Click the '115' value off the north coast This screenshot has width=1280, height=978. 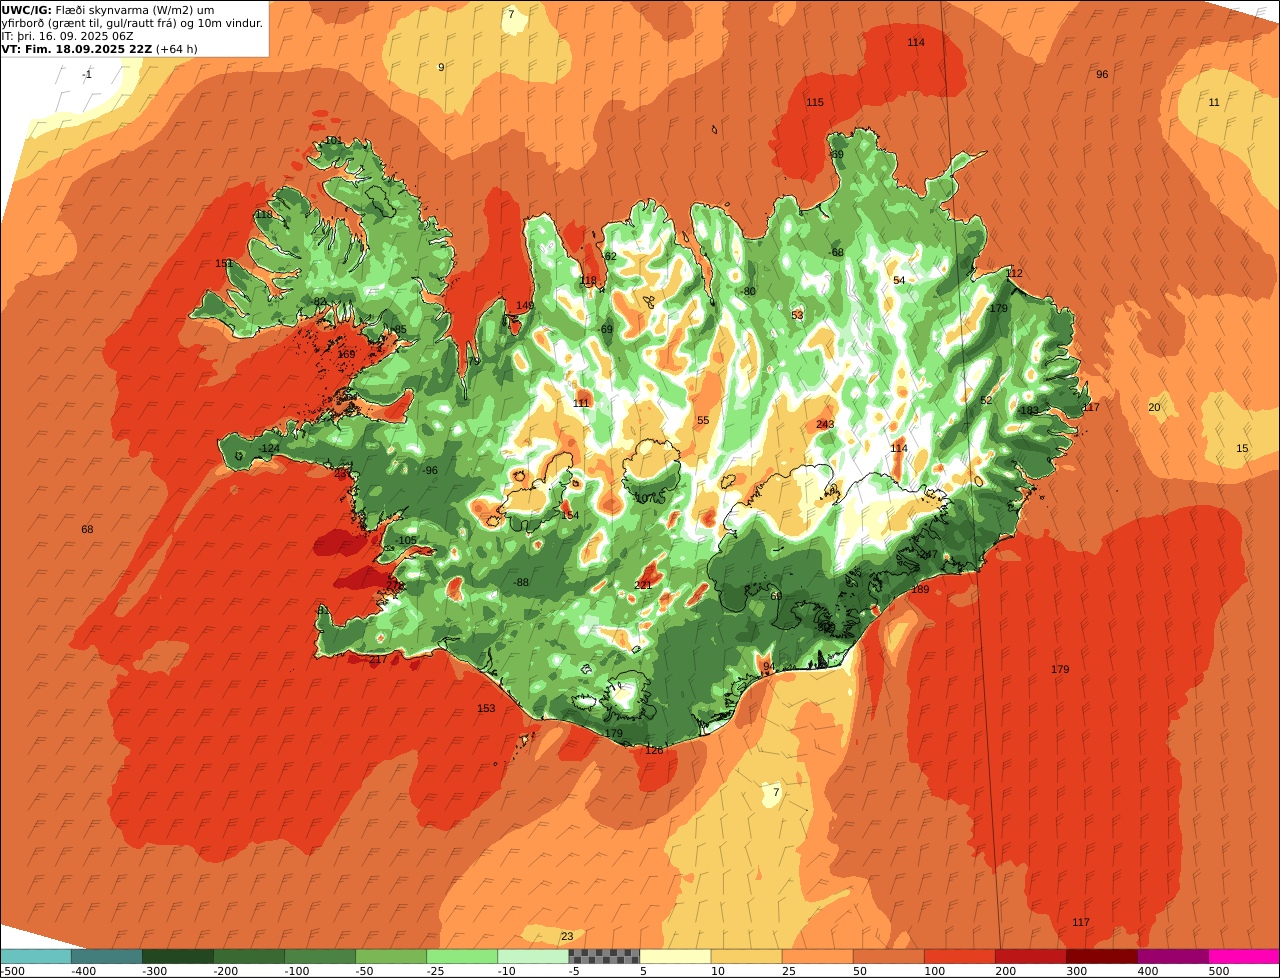815,103
